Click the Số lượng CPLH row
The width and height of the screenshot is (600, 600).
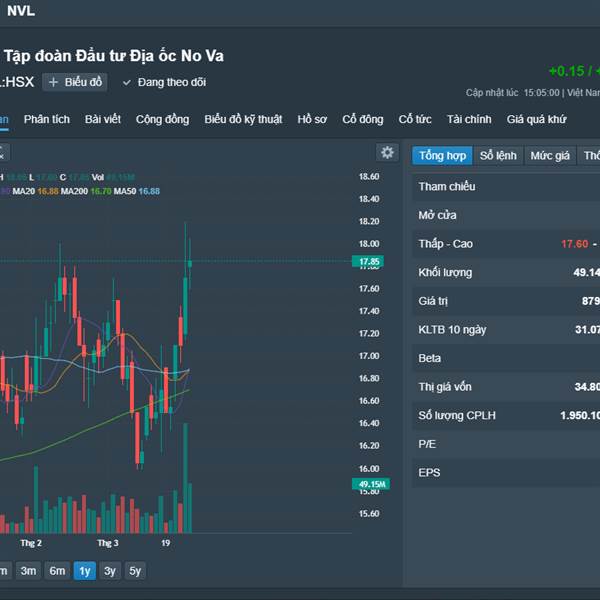[506, 416]
